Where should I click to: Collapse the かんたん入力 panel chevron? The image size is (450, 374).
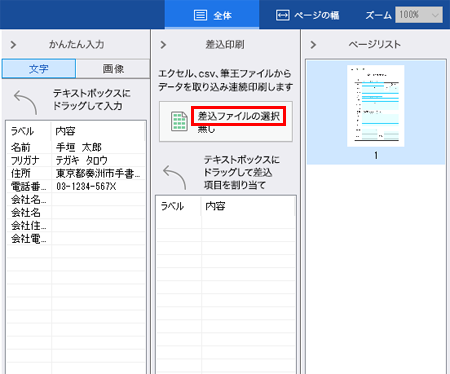click(13, 45)
